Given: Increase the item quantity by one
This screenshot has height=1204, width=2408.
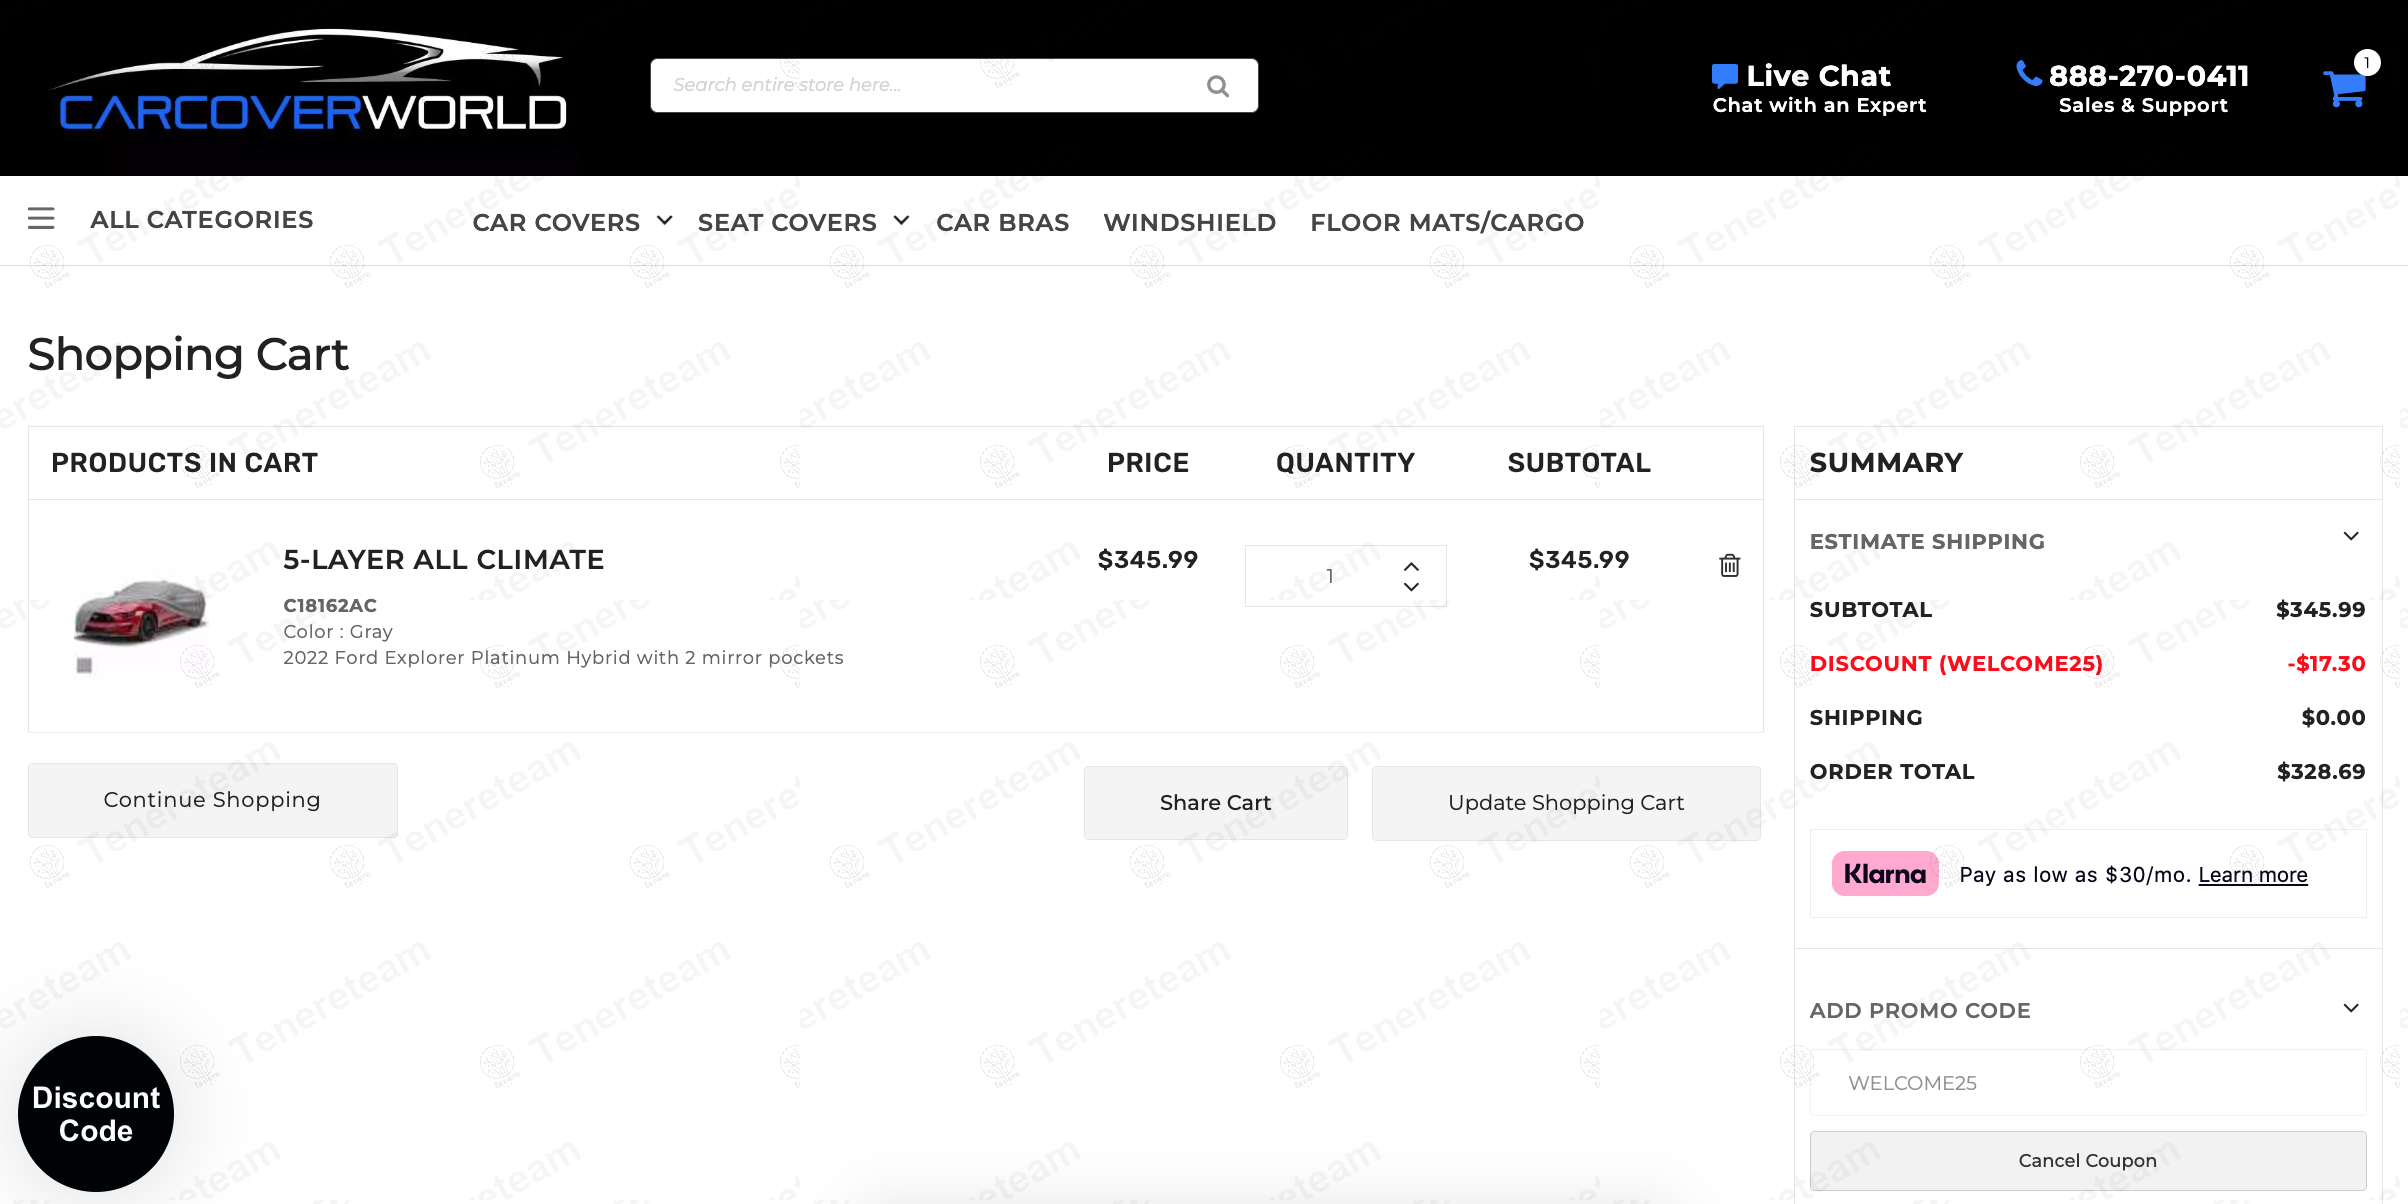Looking at the screenshot, I should coord(1411,566).
